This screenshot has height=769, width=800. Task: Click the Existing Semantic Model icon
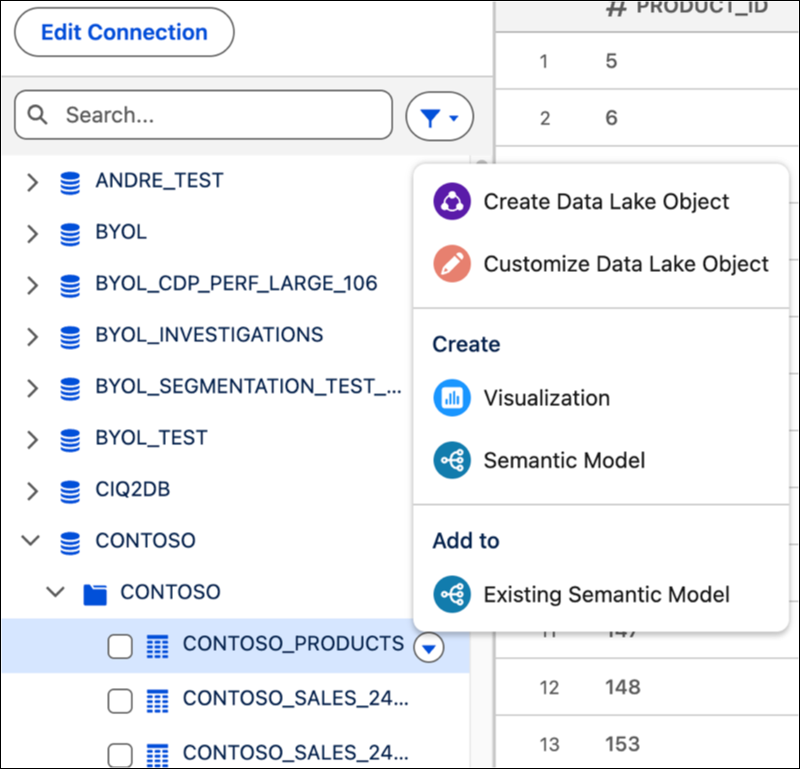pyautogui.click(x=452, y=594)
